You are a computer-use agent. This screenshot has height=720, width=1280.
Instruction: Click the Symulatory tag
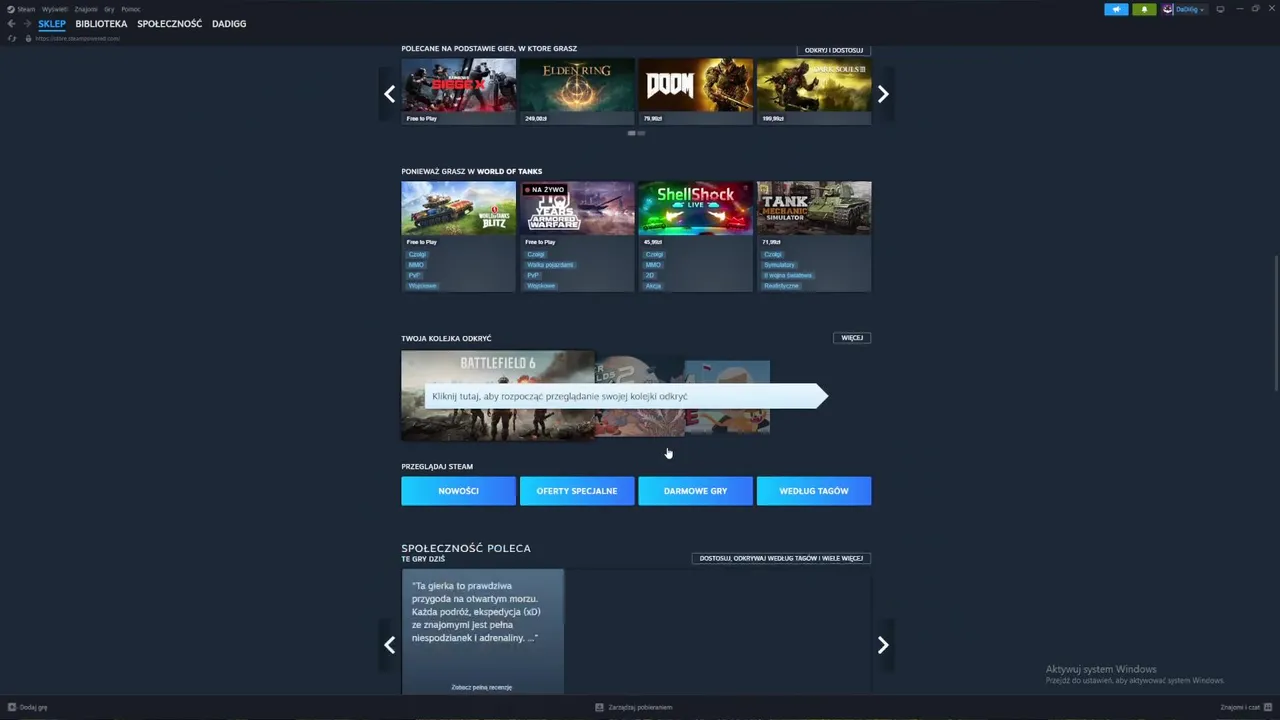[780, 265]
